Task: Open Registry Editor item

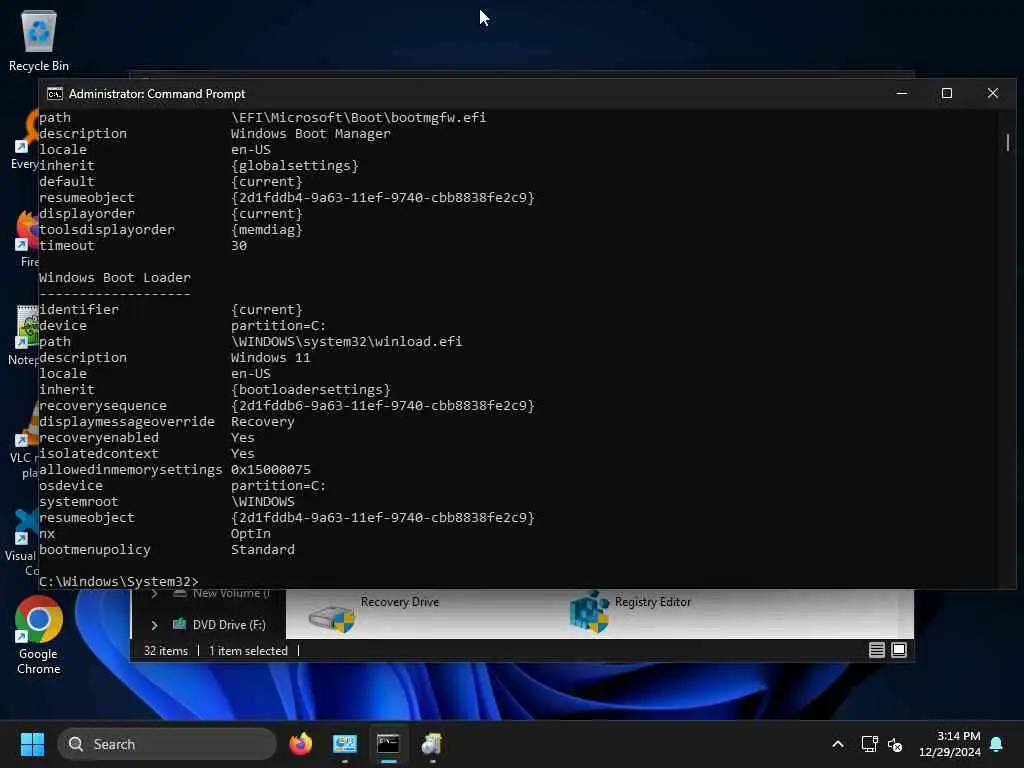Action: tap(631, 613)
